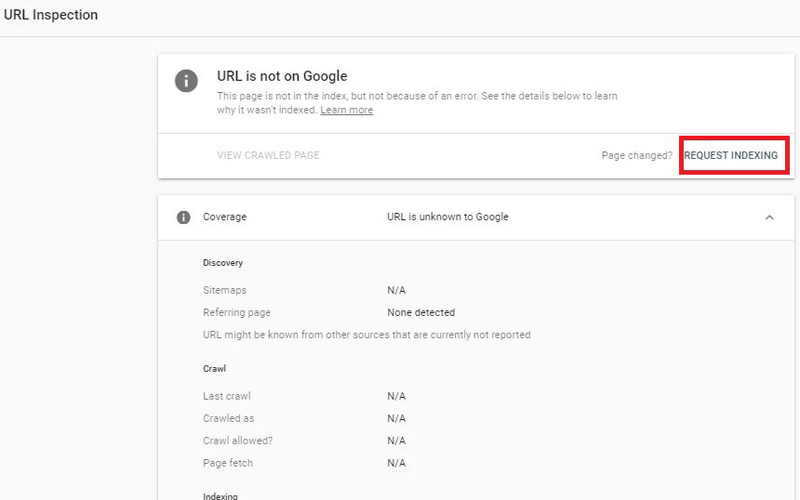This screenshot has width=800, height=500.
Task: Click the Last crawl row label
Action: point(226,396)
